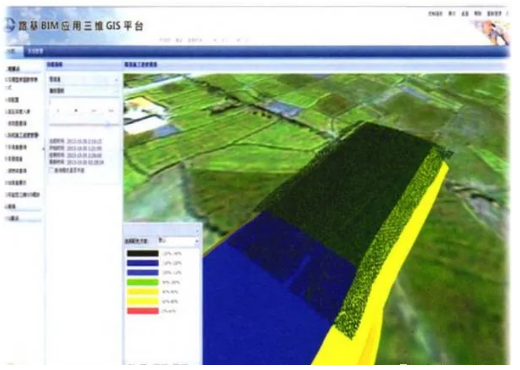Image resolution: width=520 pixels, height=370 pixels.
Task: Open the seventh left sidebar menu item
Action: 16,147
